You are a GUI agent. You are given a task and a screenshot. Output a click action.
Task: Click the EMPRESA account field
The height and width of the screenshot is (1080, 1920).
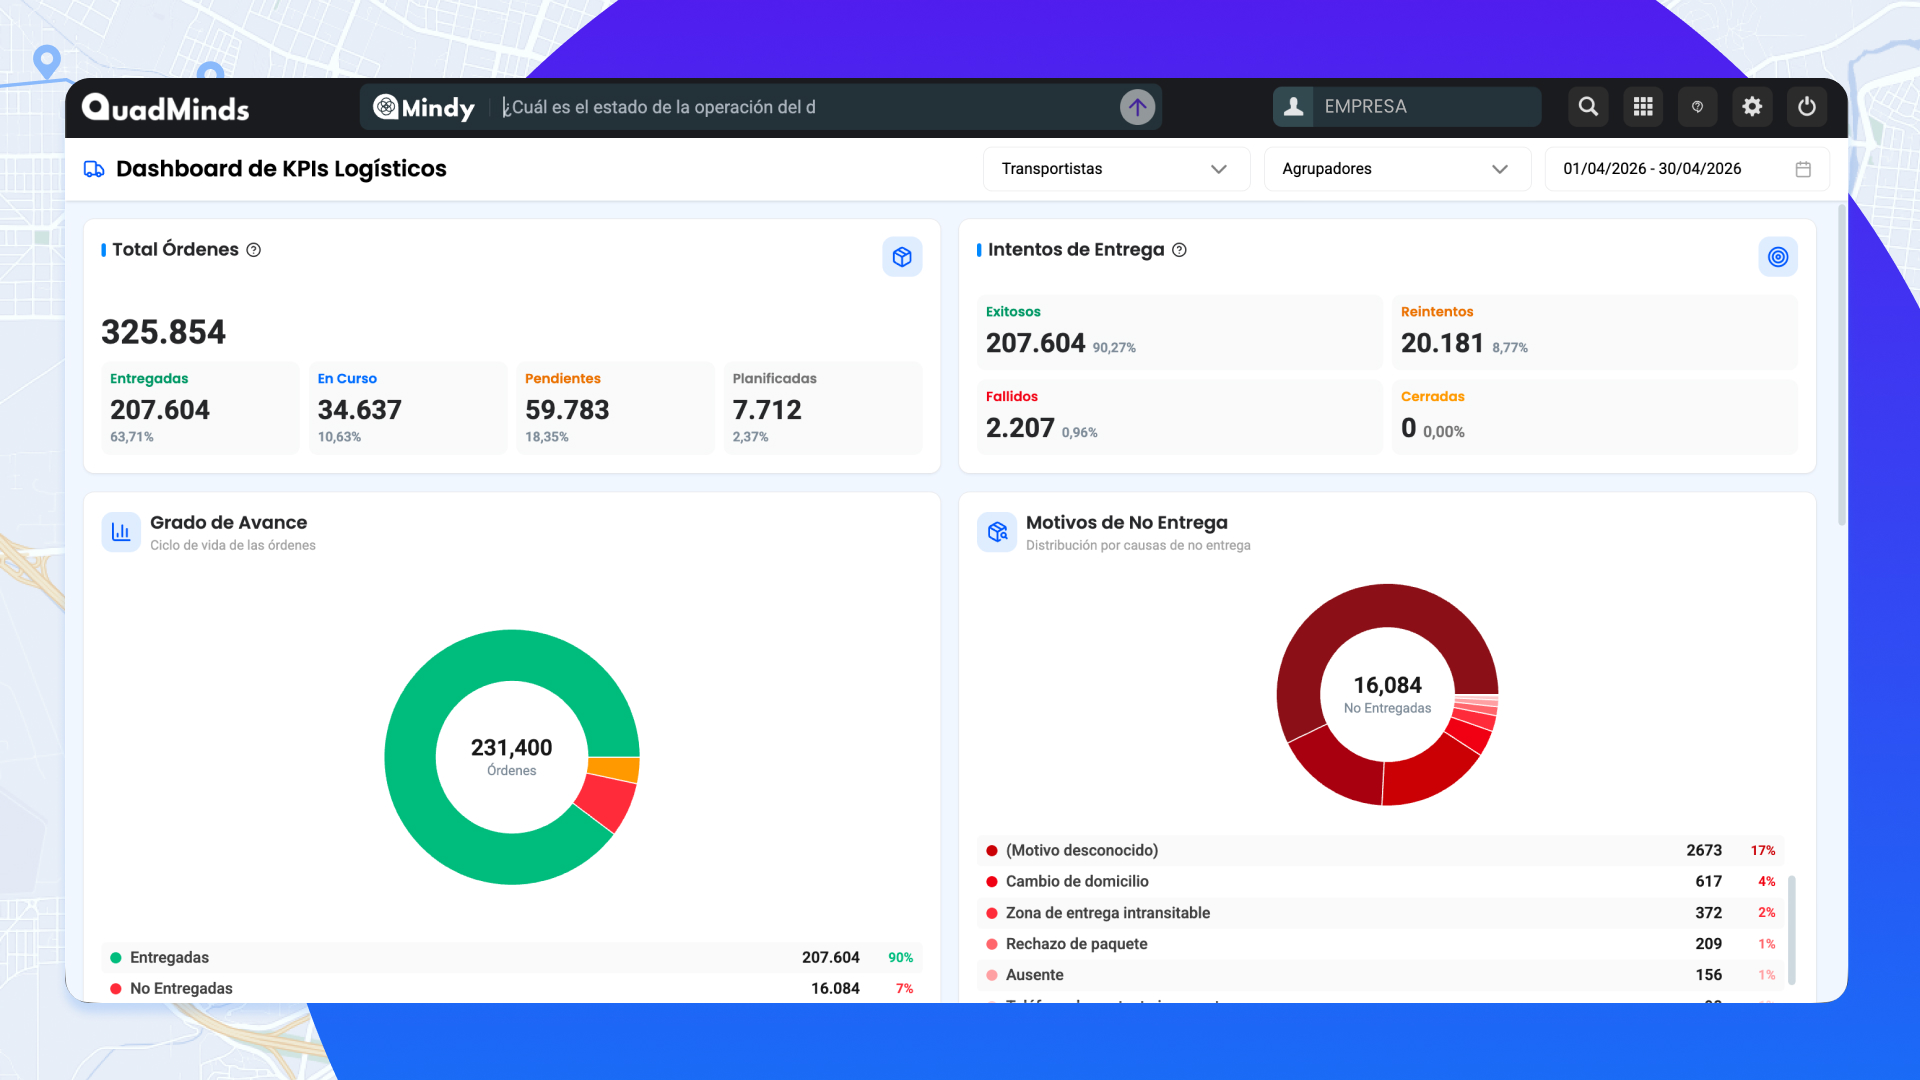[1407, 107]
